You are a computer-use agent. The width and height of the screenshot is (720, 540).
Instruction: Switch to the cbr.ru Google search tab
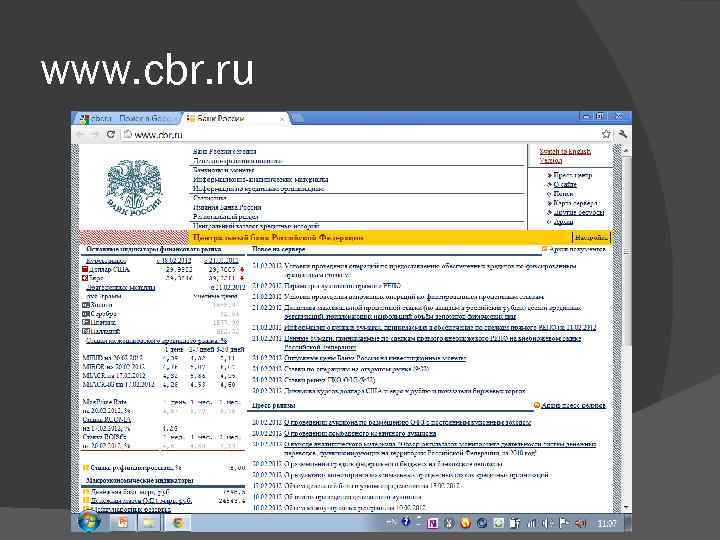click(126, 118)
